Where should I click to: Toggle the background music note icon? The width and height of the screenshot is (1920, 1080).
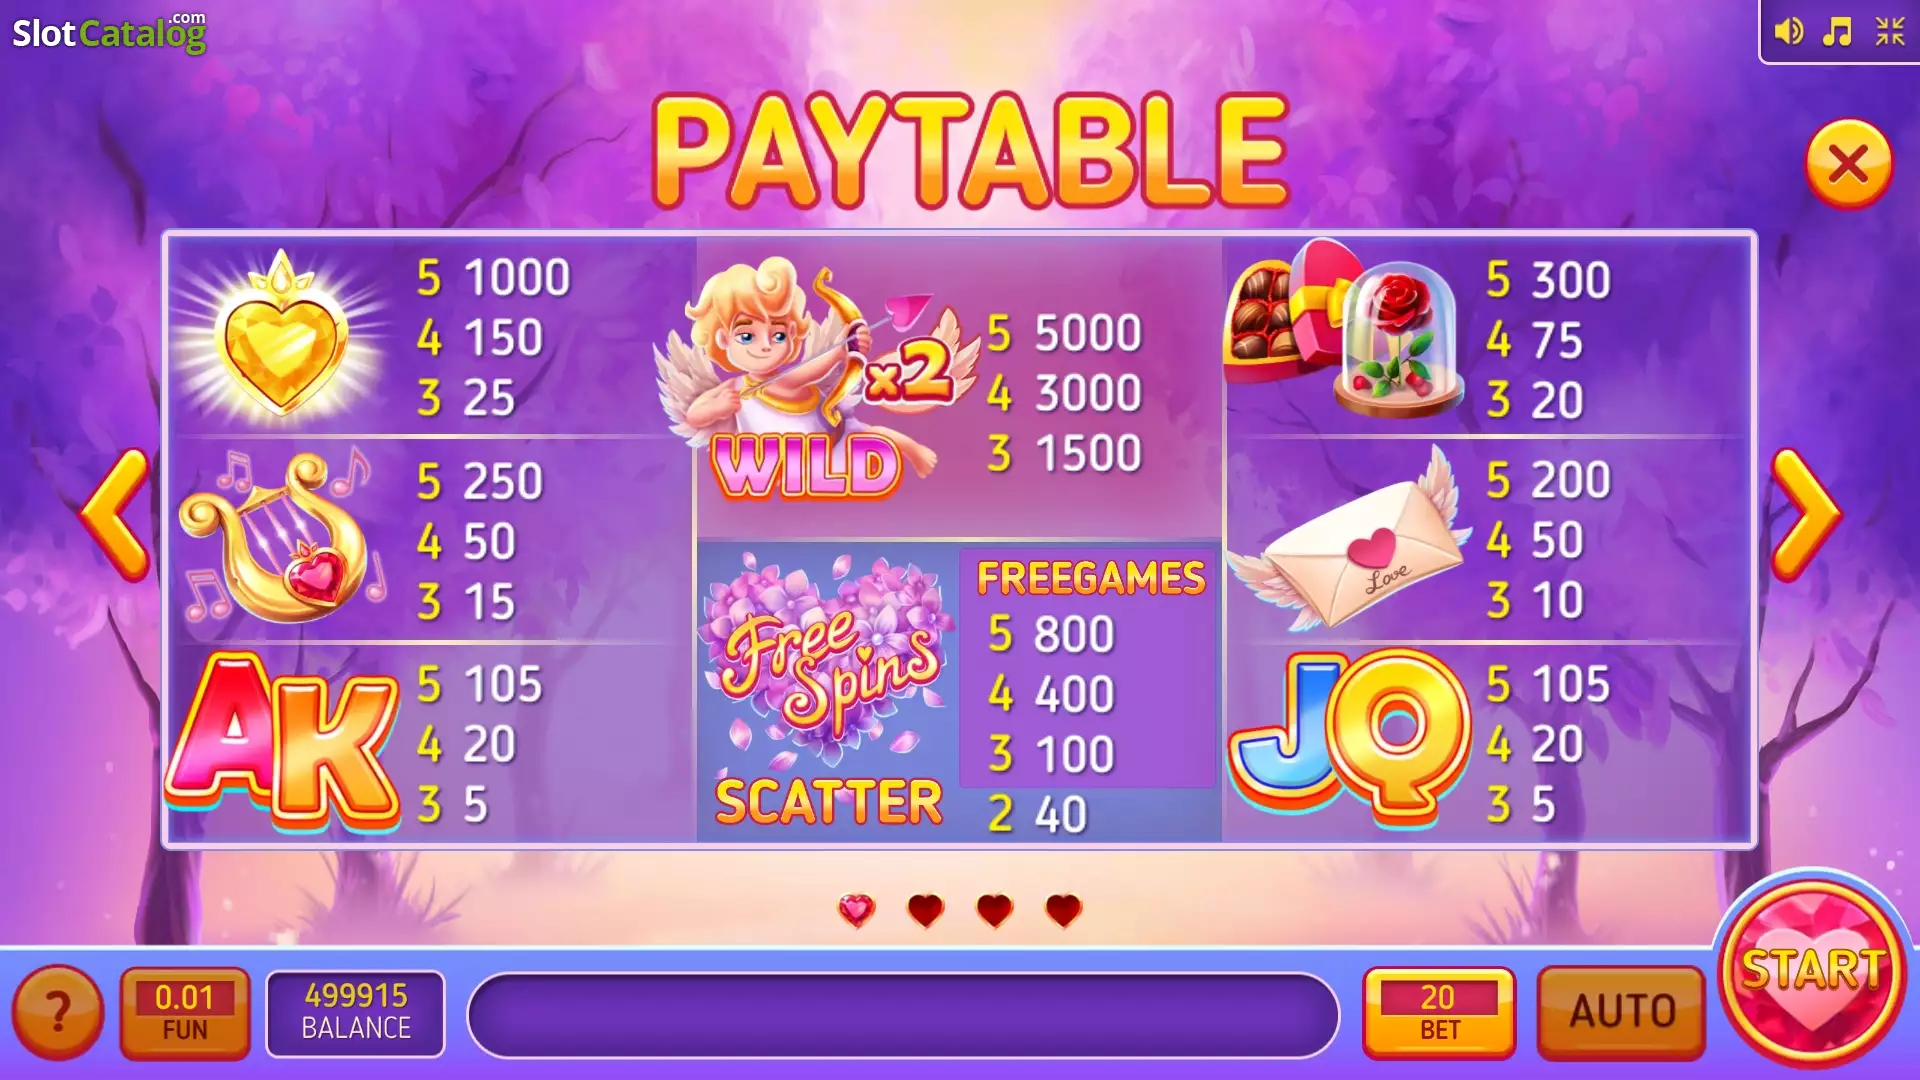(x=1837, y=32)
